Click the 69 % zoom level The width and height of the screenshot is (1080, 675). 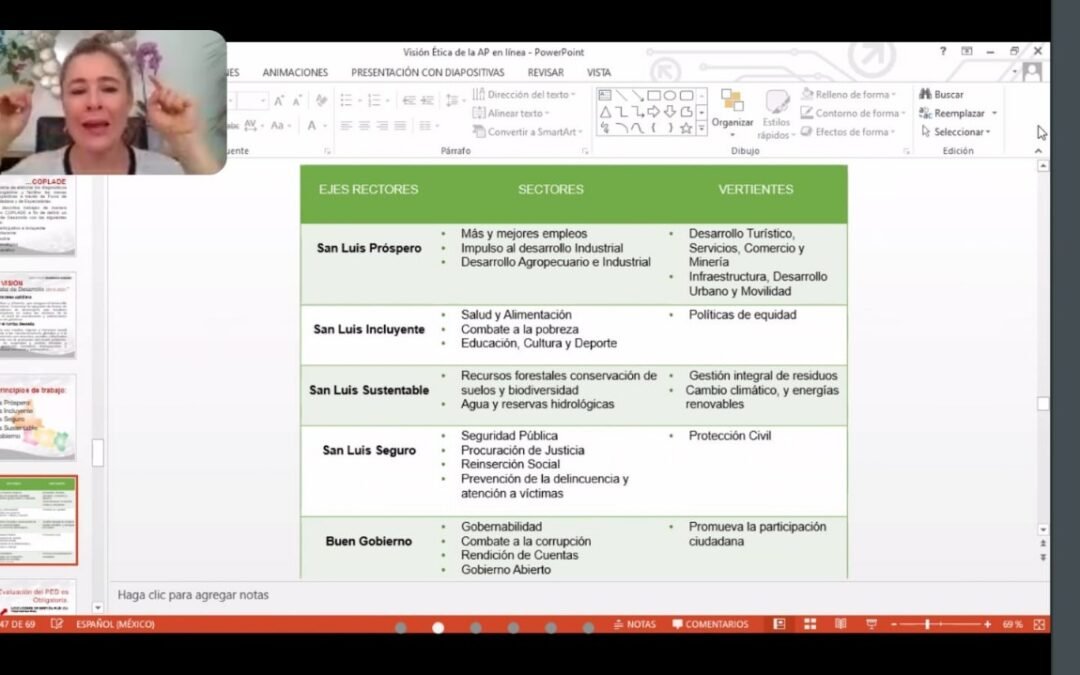[x=1012, y=624]
